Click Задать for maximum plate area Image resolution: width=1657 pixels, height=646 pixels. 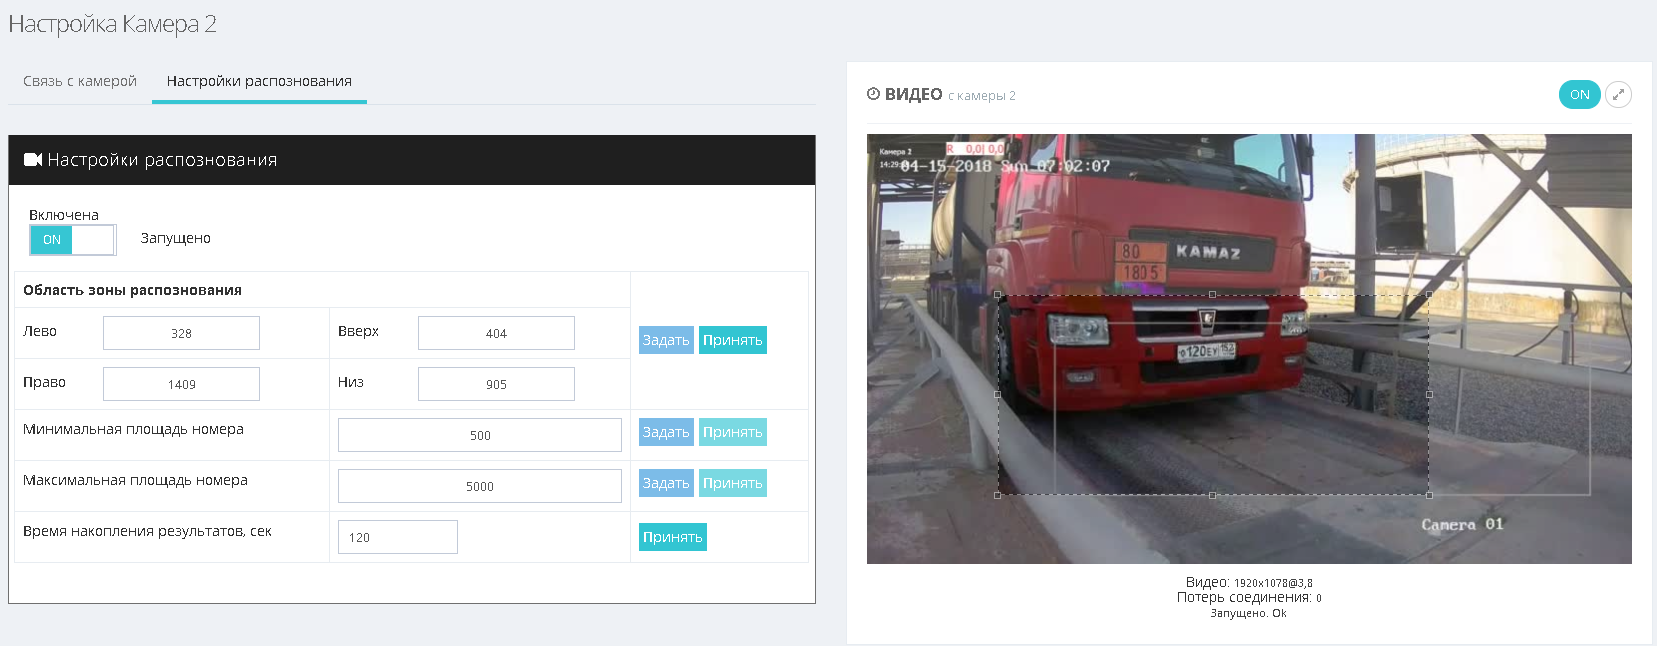tap(666, 483)
